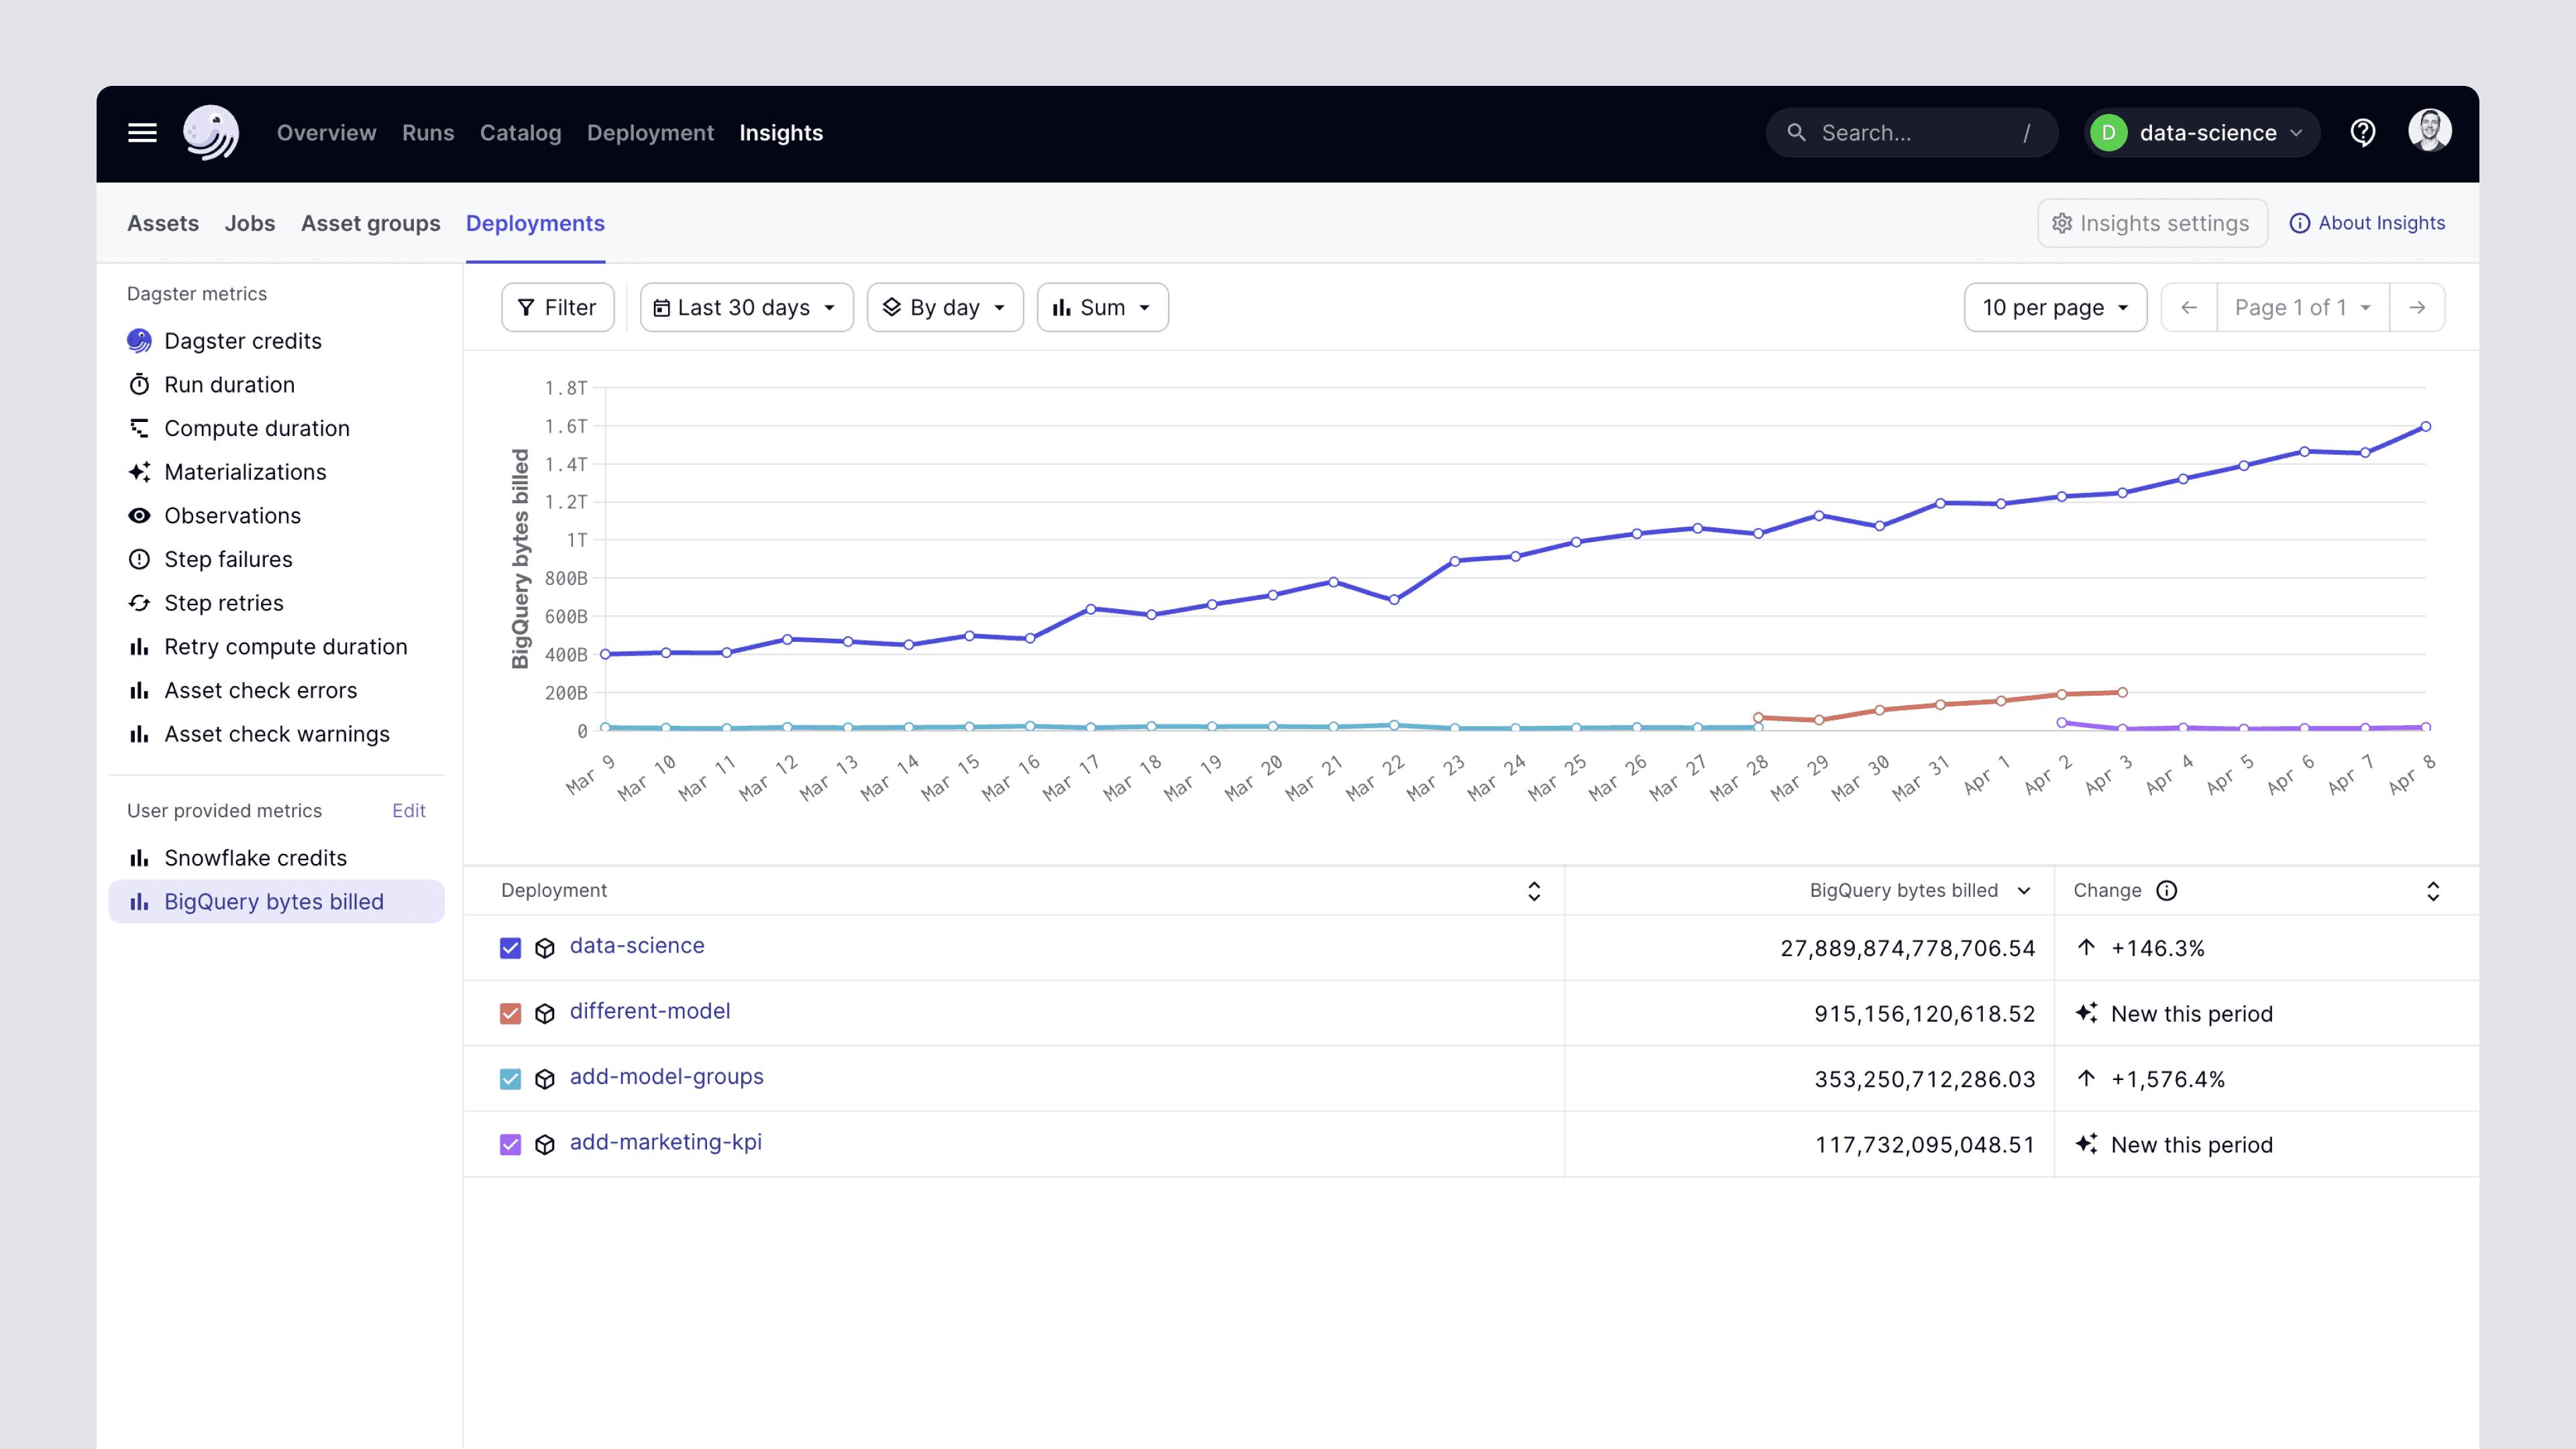2576x1449 pixels.
Task: Open the 10 per page dropdown
Action: 2055,308
